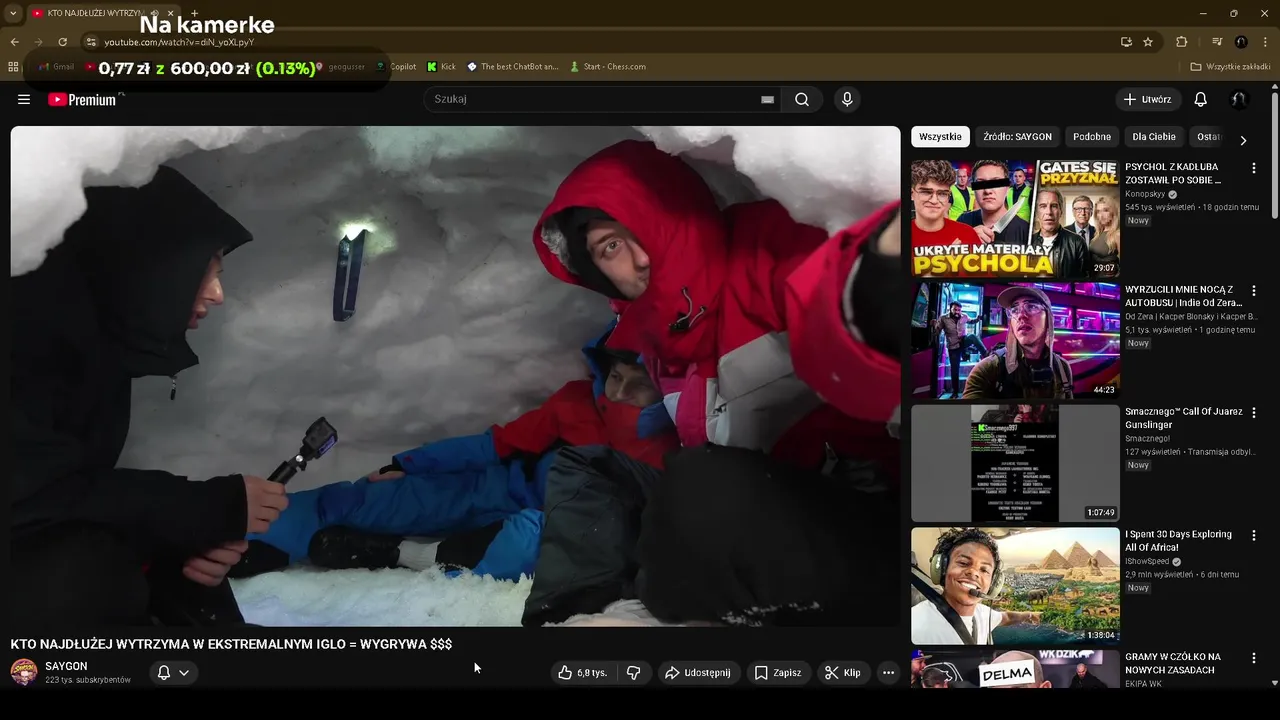
Task: Dislike the video with thumbs down
Action: (x=633, y=673)
